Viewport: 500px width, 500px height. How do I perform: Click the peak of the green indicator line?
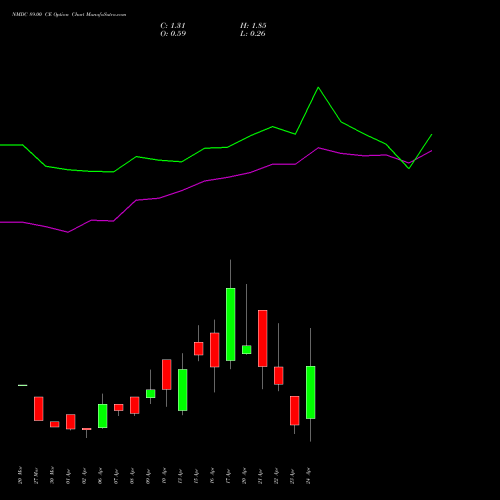coord(318,88)
